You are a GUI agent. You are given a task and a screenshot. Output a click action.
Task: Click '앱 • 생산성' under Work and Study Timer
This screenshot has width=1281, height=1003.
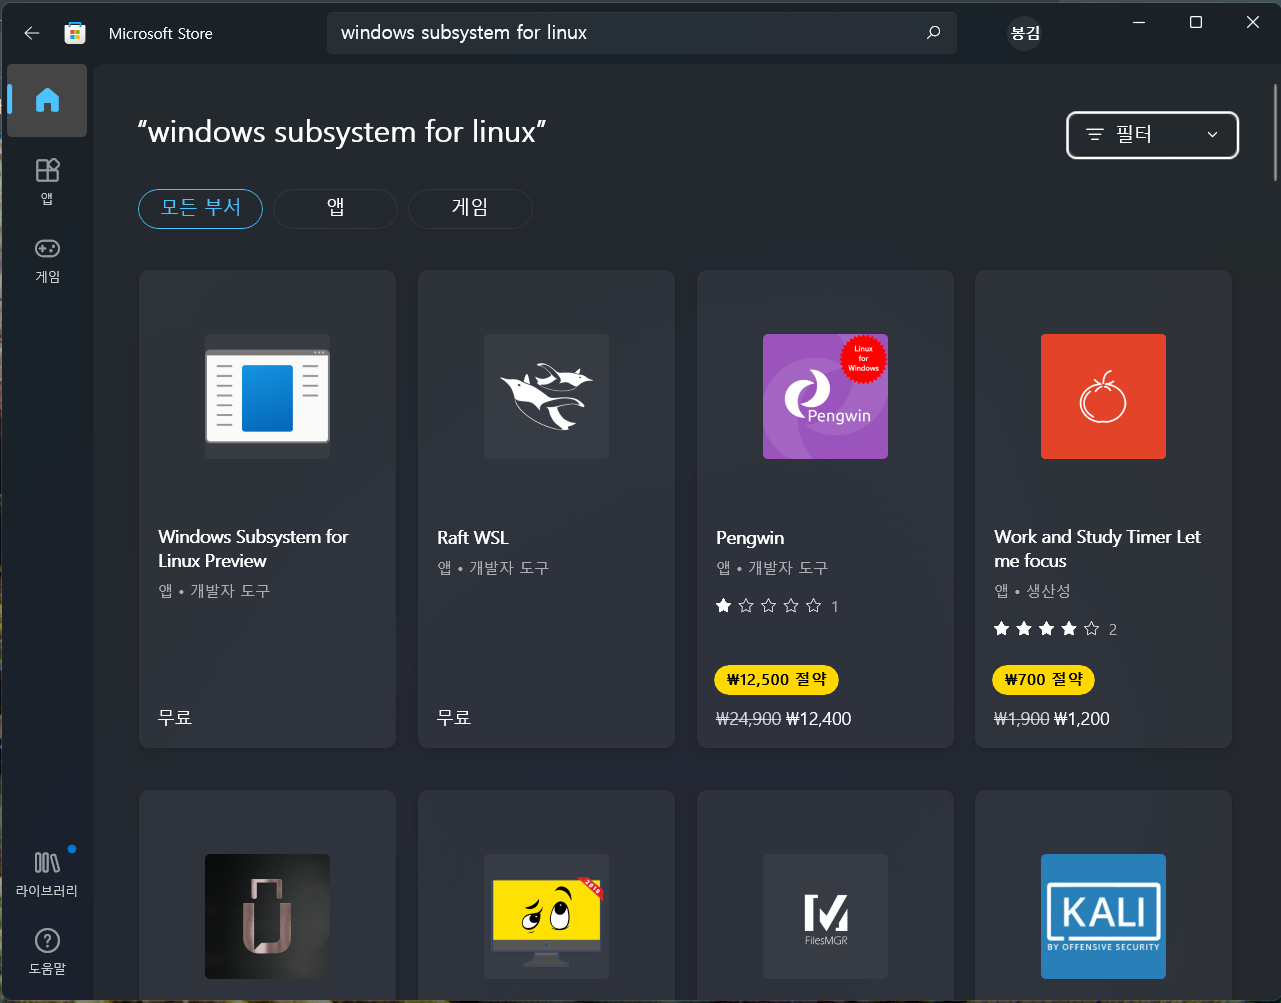tap(1032, 591)
